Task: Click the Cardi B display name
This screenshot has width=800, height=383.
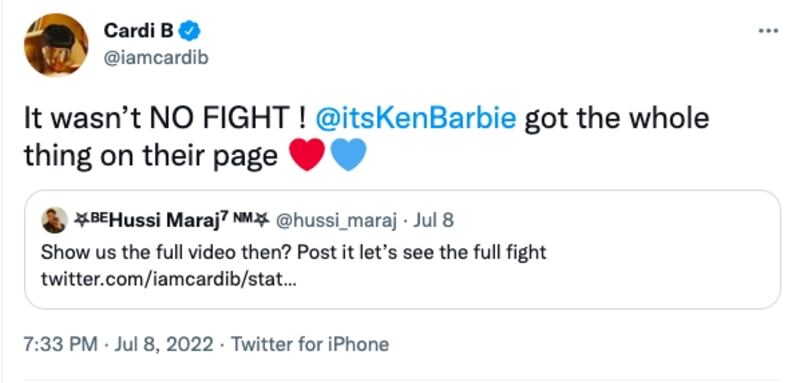Action: [139, 31]
